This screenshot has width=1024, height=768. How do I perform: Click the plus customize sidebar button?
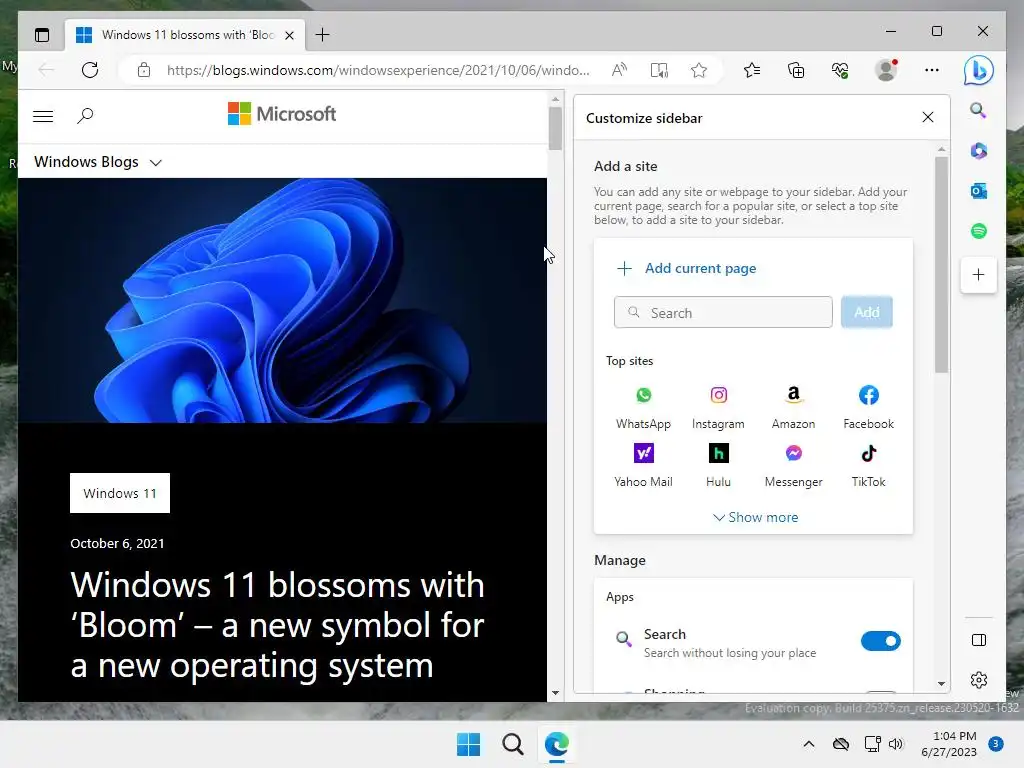[978, 275]
